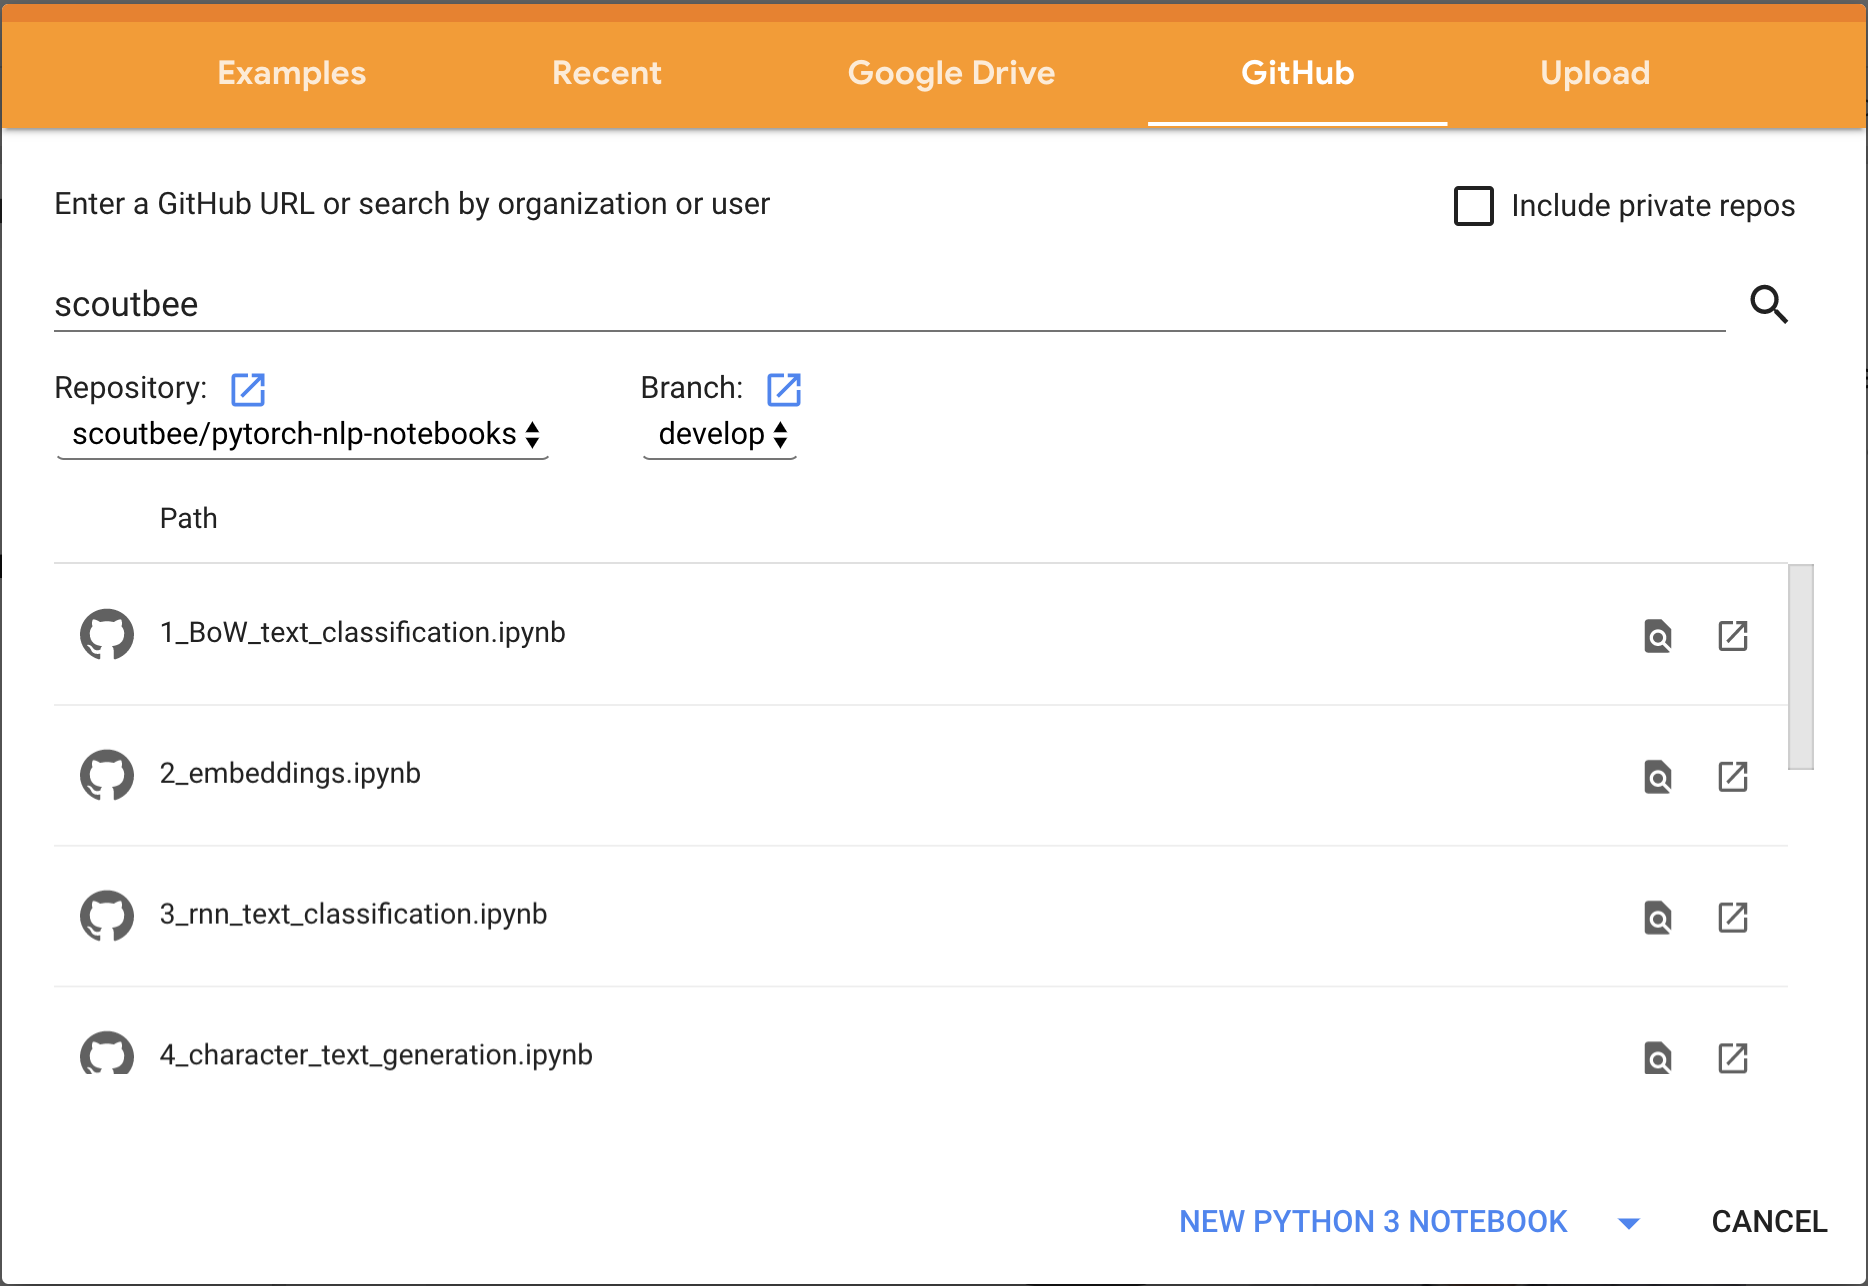This screenshot has height=1286, width=1868.
Task: Expand the Repository dropdown
Action: tap(303, 435)
